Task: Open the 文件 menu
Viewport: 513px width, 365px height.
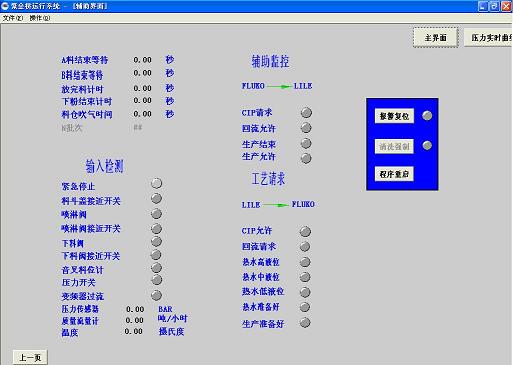Action: (x=13, y=18)
